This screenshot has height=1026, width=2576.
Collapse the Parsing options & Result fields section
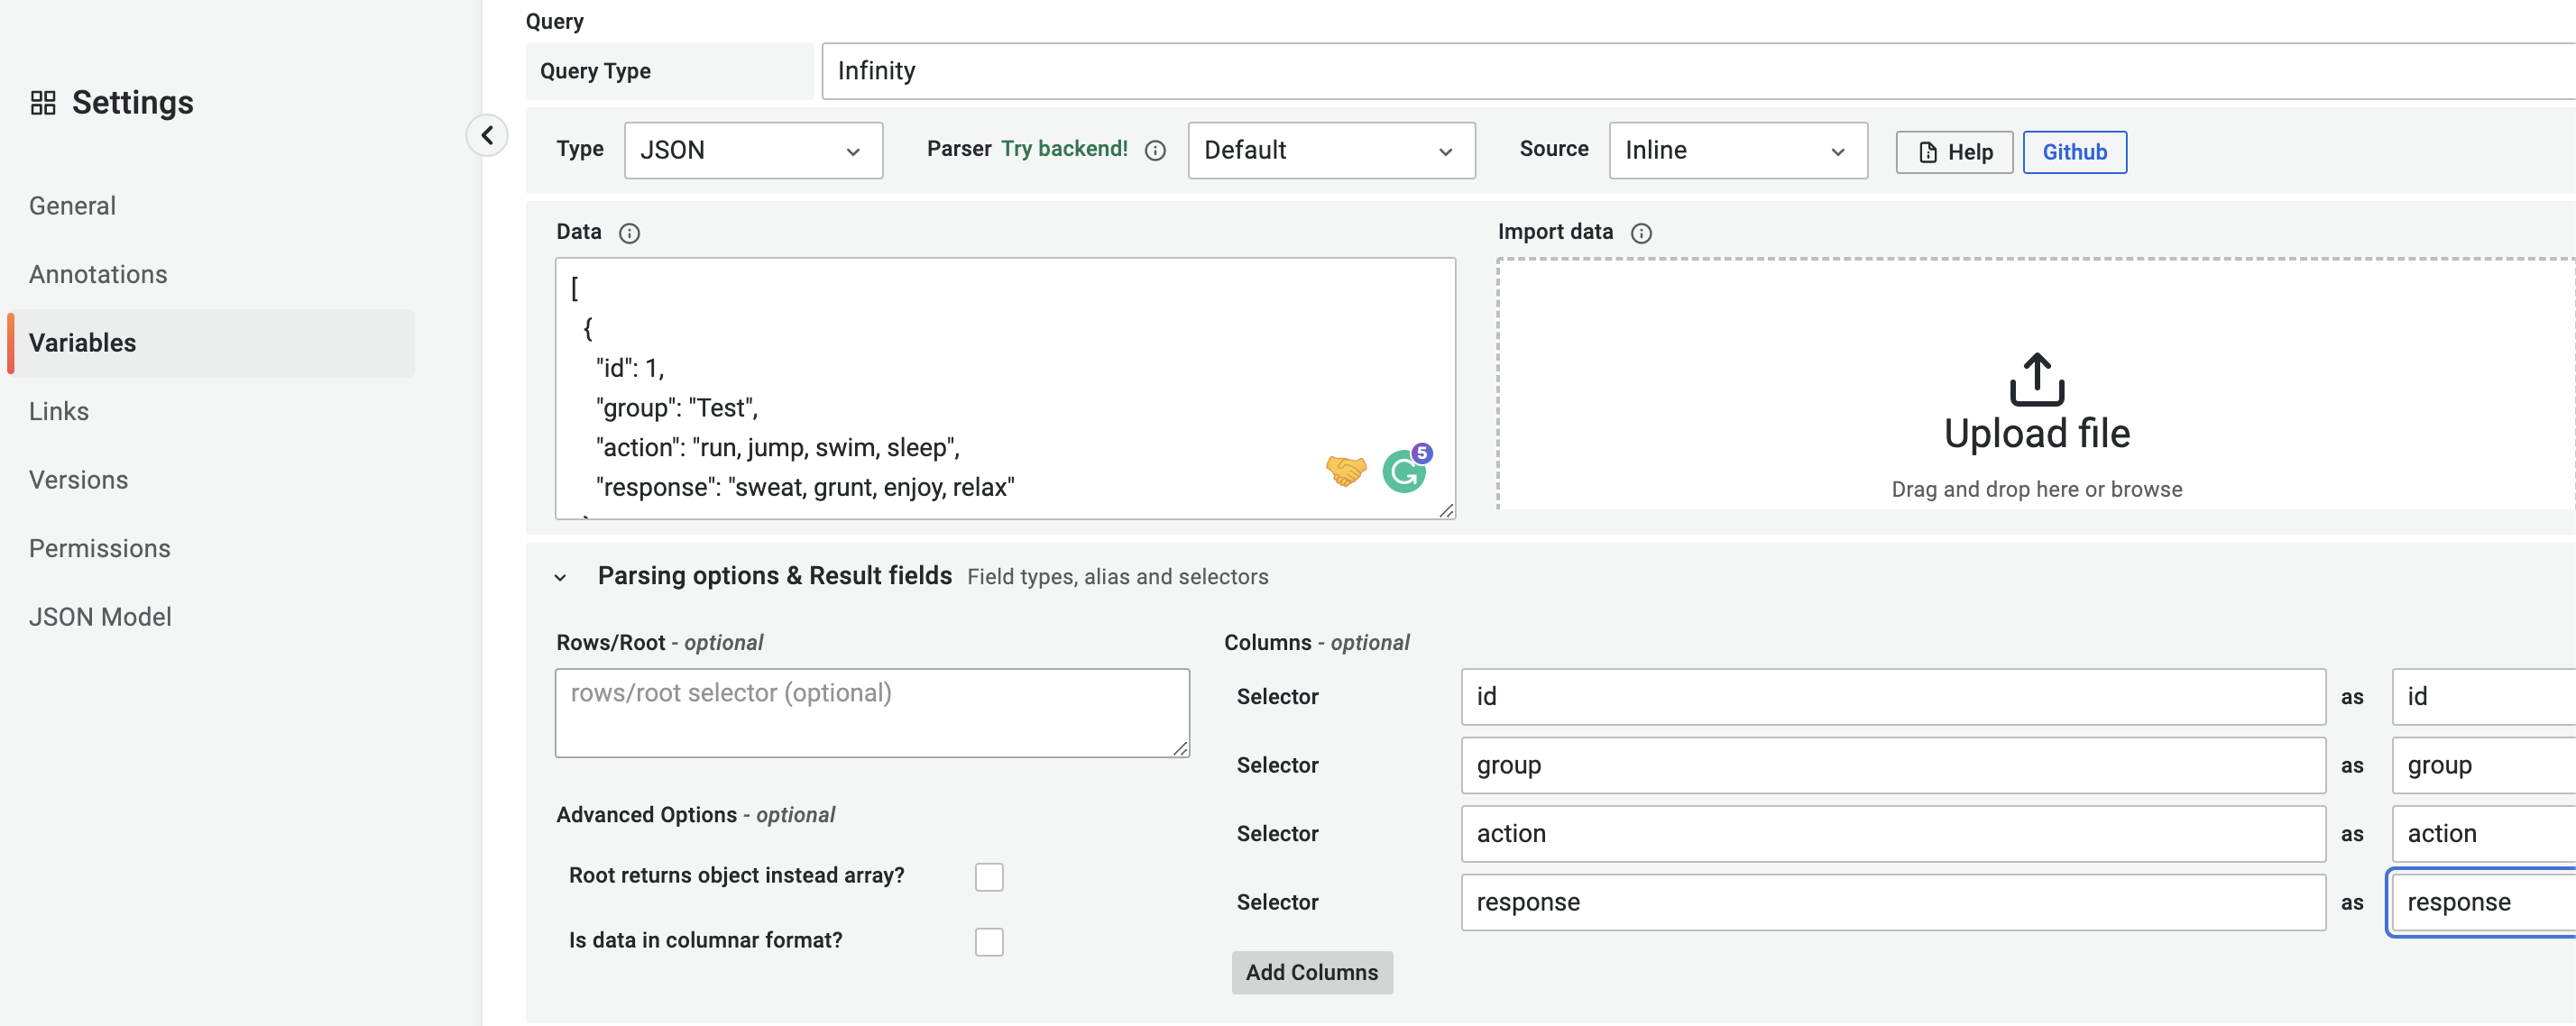(x=560, y=577)
